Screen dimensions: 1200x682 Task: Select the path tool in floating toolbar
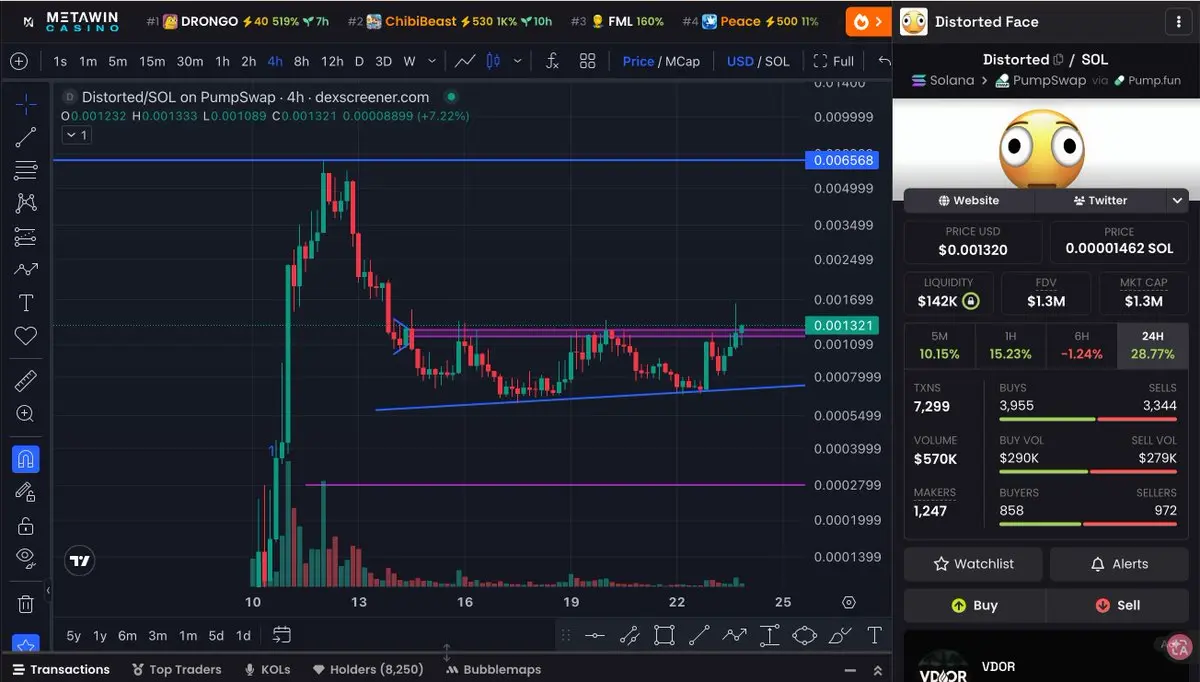coord(734,635)
